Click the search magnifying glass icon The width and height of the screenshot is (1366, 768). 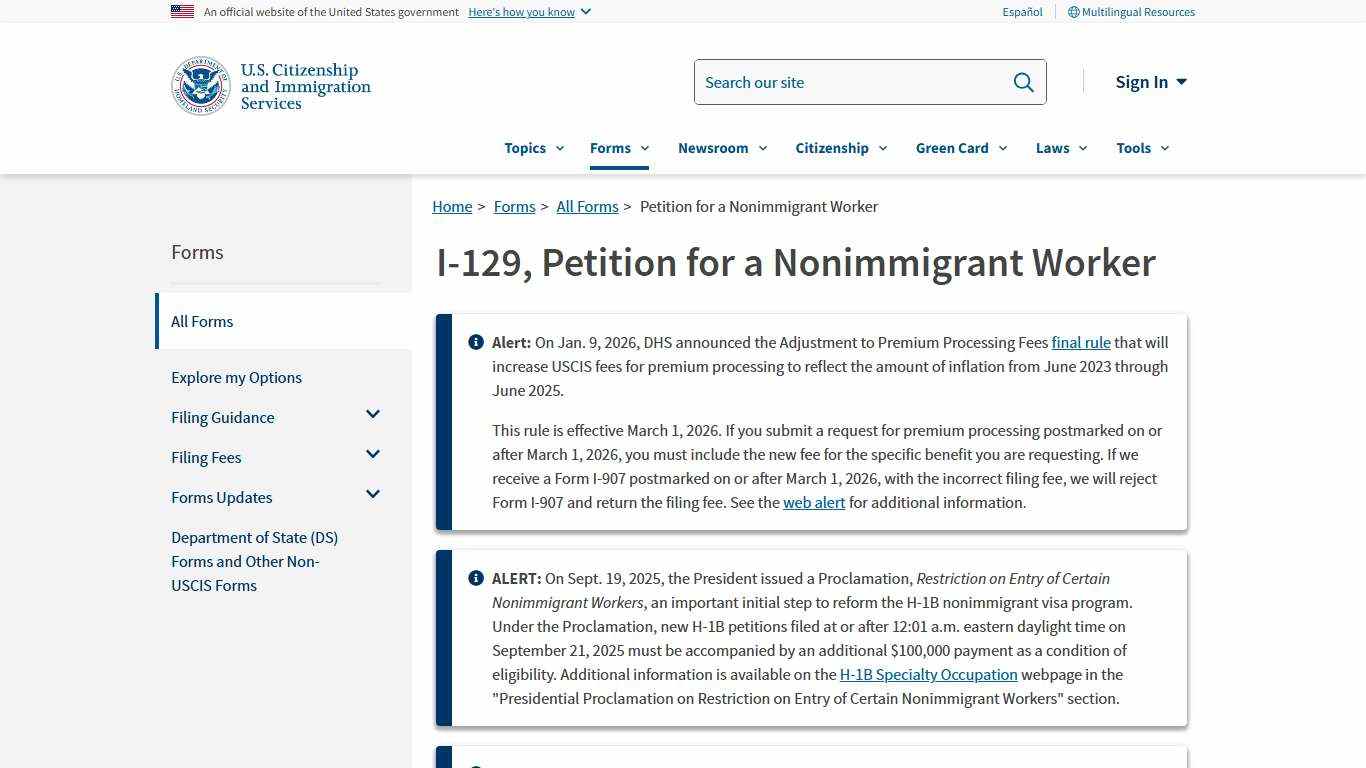pyautogui.click(x=1022, y=82)
